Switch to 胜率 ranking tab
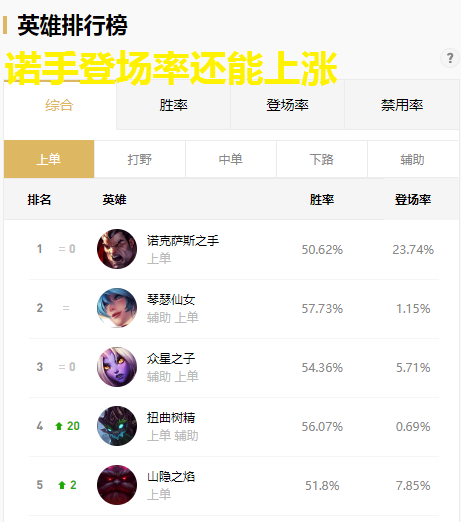Image resolution: width=461 pixels, height=522 pixels. pyautogui.click(x=173, y=105)
